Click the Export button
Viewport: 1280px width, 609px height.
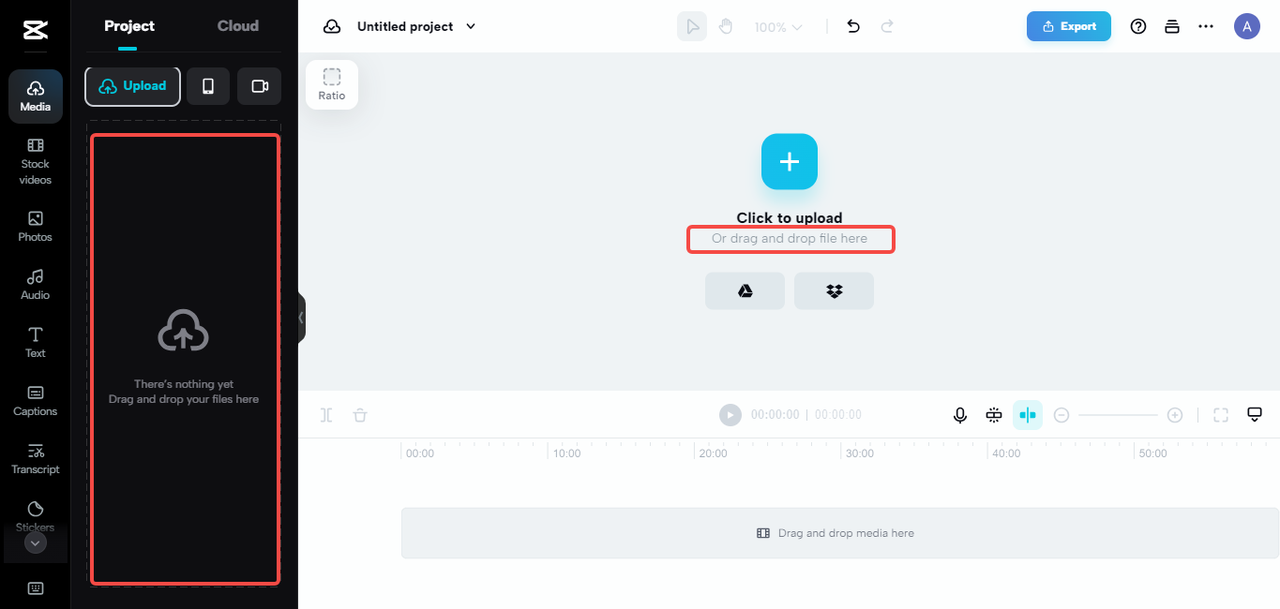tap(1068, 27)
